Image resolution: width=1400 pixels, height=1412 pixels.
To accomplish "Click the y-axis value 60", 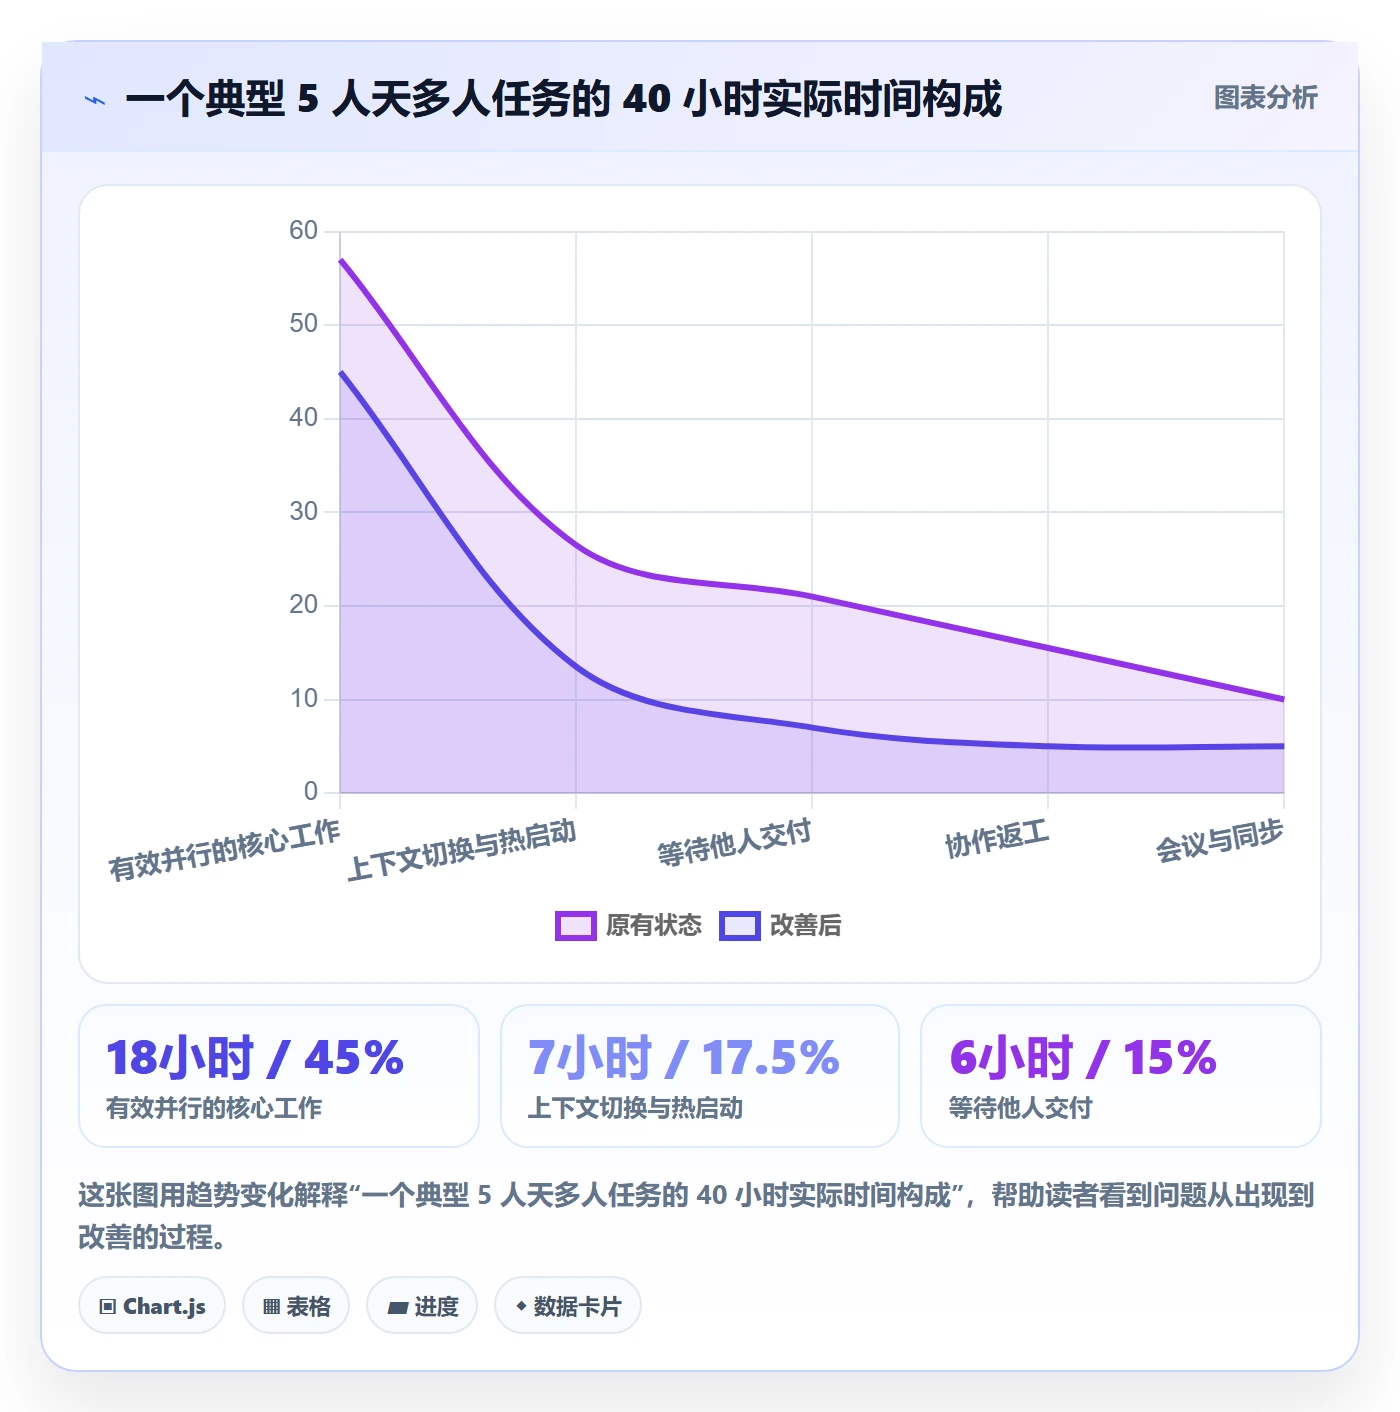I will point(303,231).
